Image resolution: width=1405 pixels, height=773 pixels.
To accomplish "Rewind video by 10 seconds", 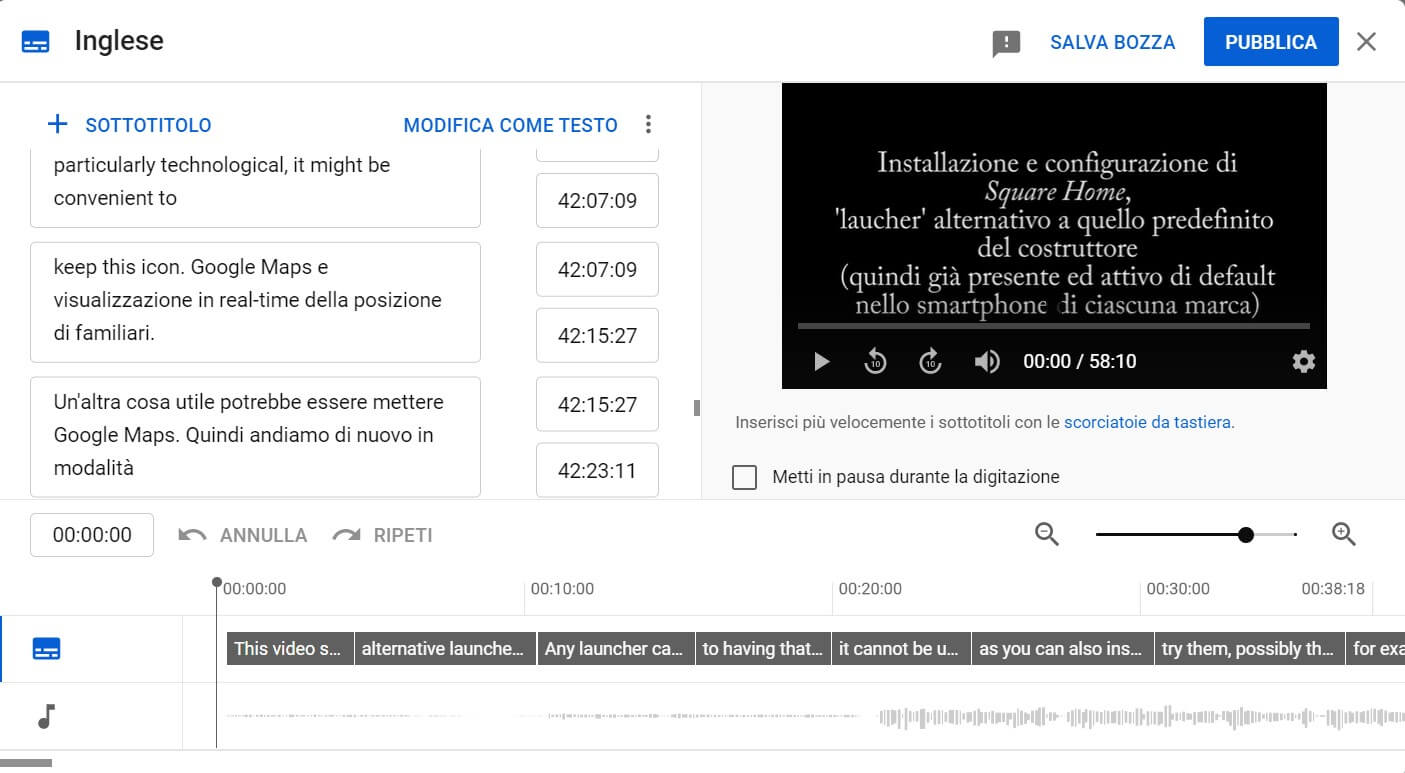I will pyautogui.click(x=876, y=361).
